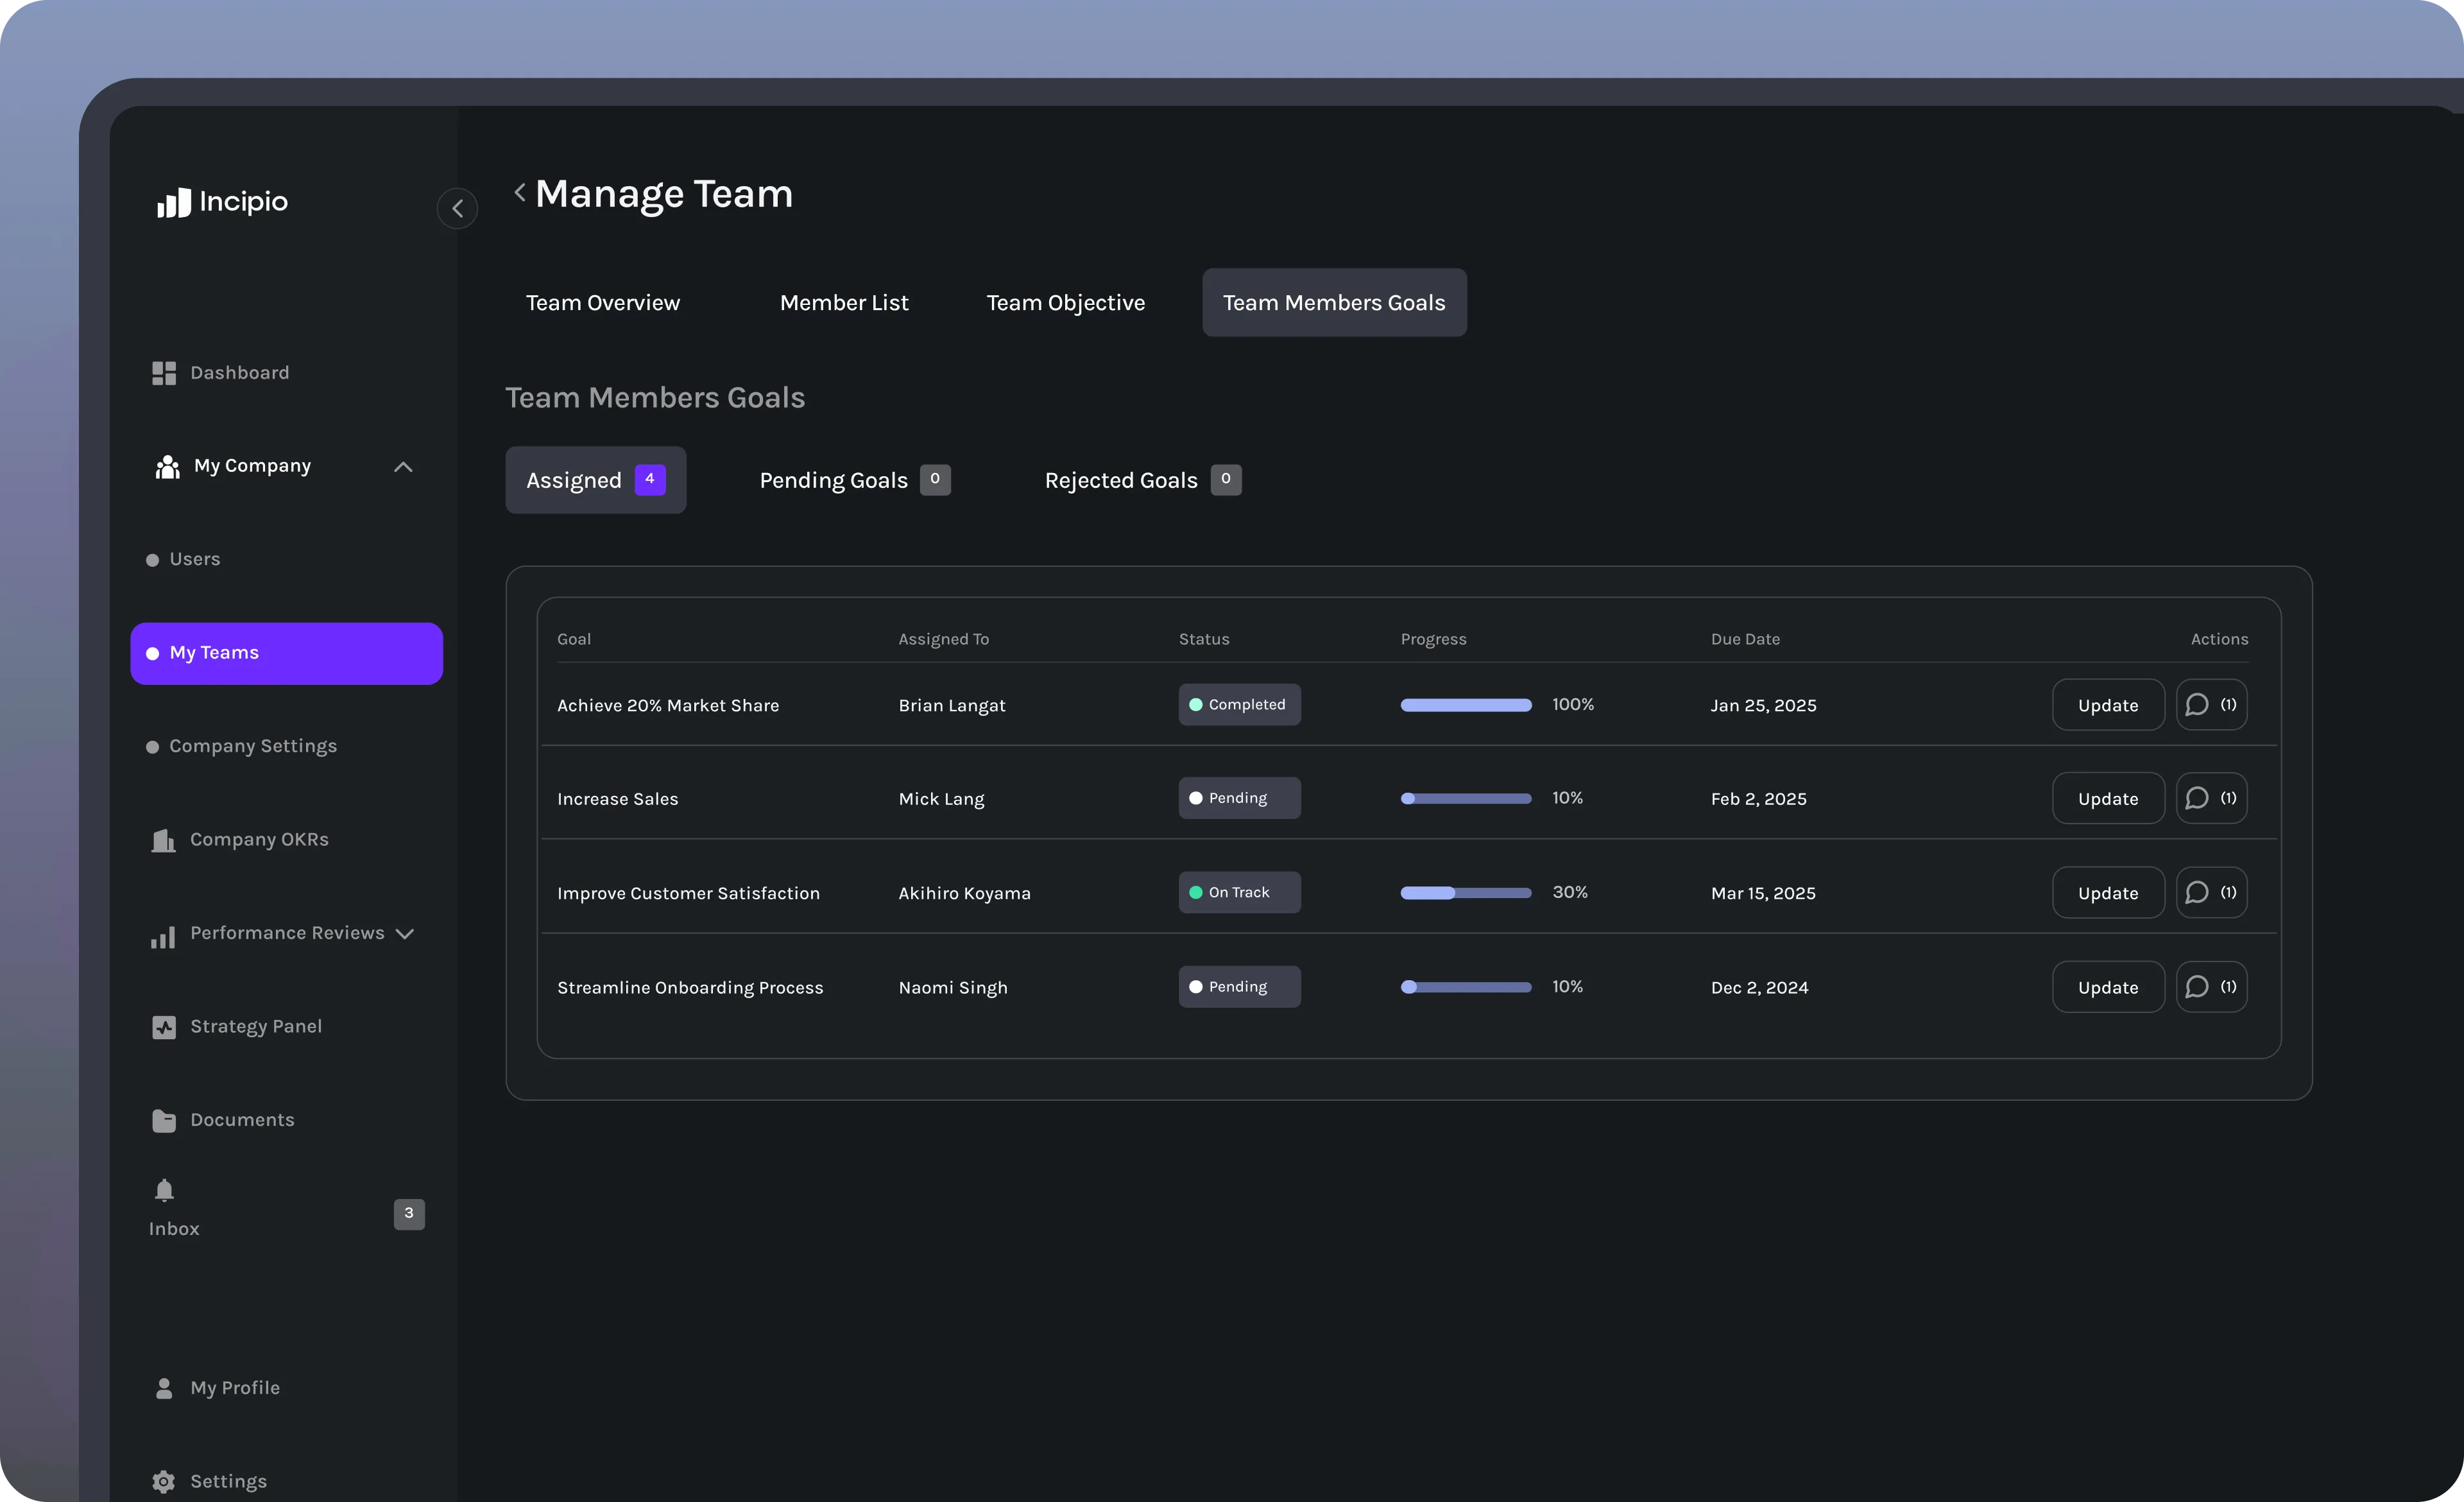The image size is (2464, 1502).
Task: Click Update for Increase Sales goal
Action: tap(2107, 799)
